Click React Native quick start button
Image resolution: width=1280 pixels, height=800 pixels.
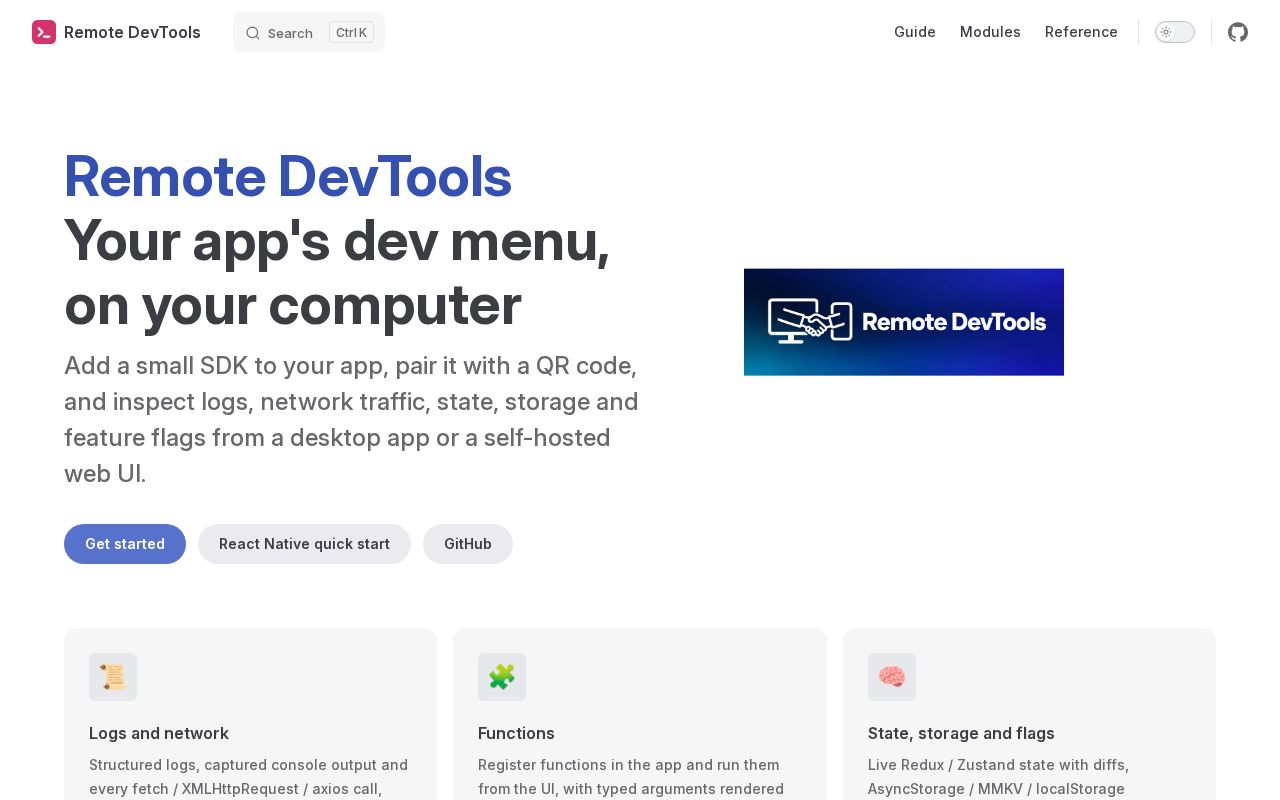[x=304, y=544]
